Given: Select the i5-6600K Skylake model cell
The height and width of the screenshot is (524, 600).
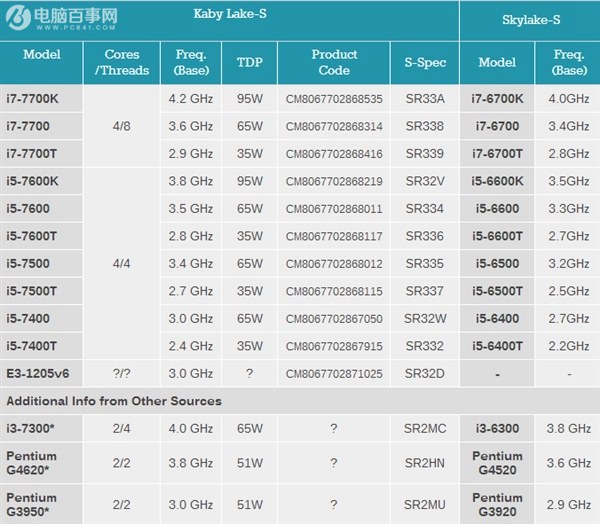Looking at the screenshot, I should tap(497, 181).
